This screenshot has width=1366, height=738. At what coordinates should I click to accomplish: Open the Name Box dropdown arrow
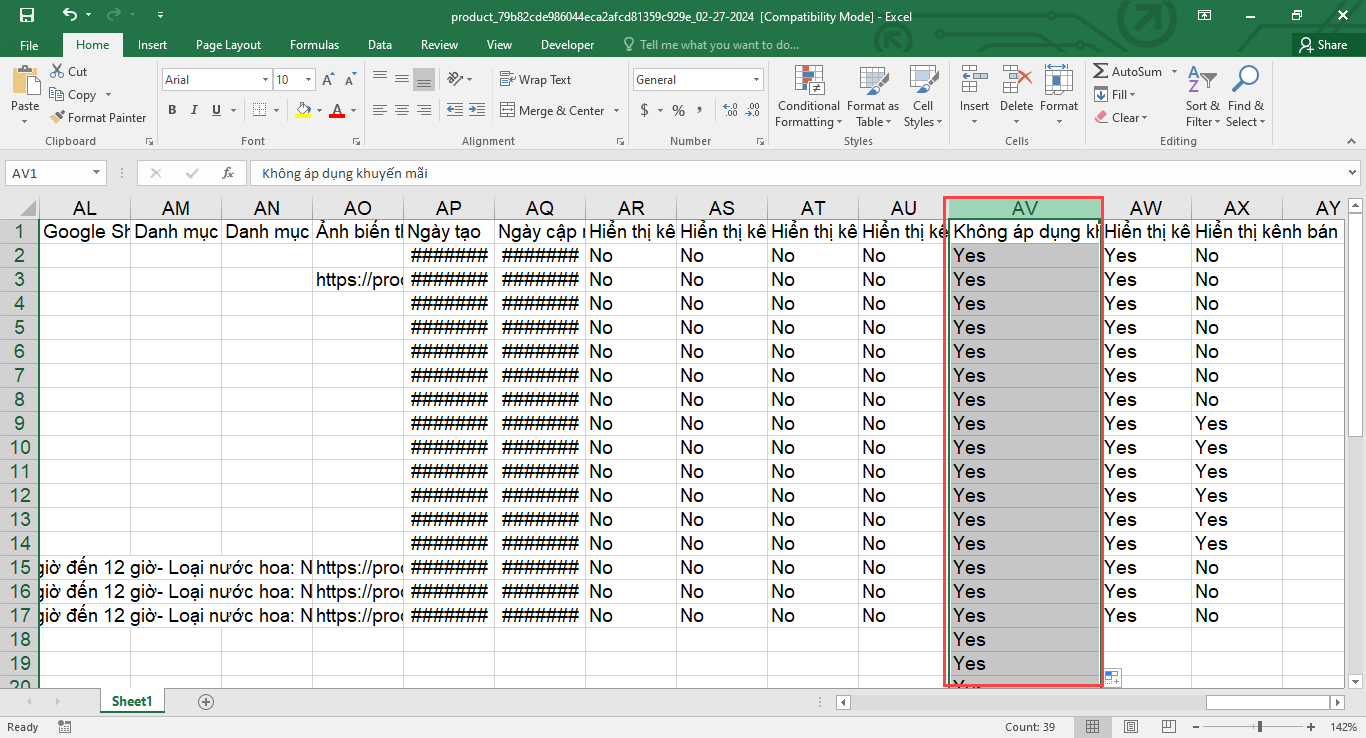pyautogui.click(x=96, y=173)
